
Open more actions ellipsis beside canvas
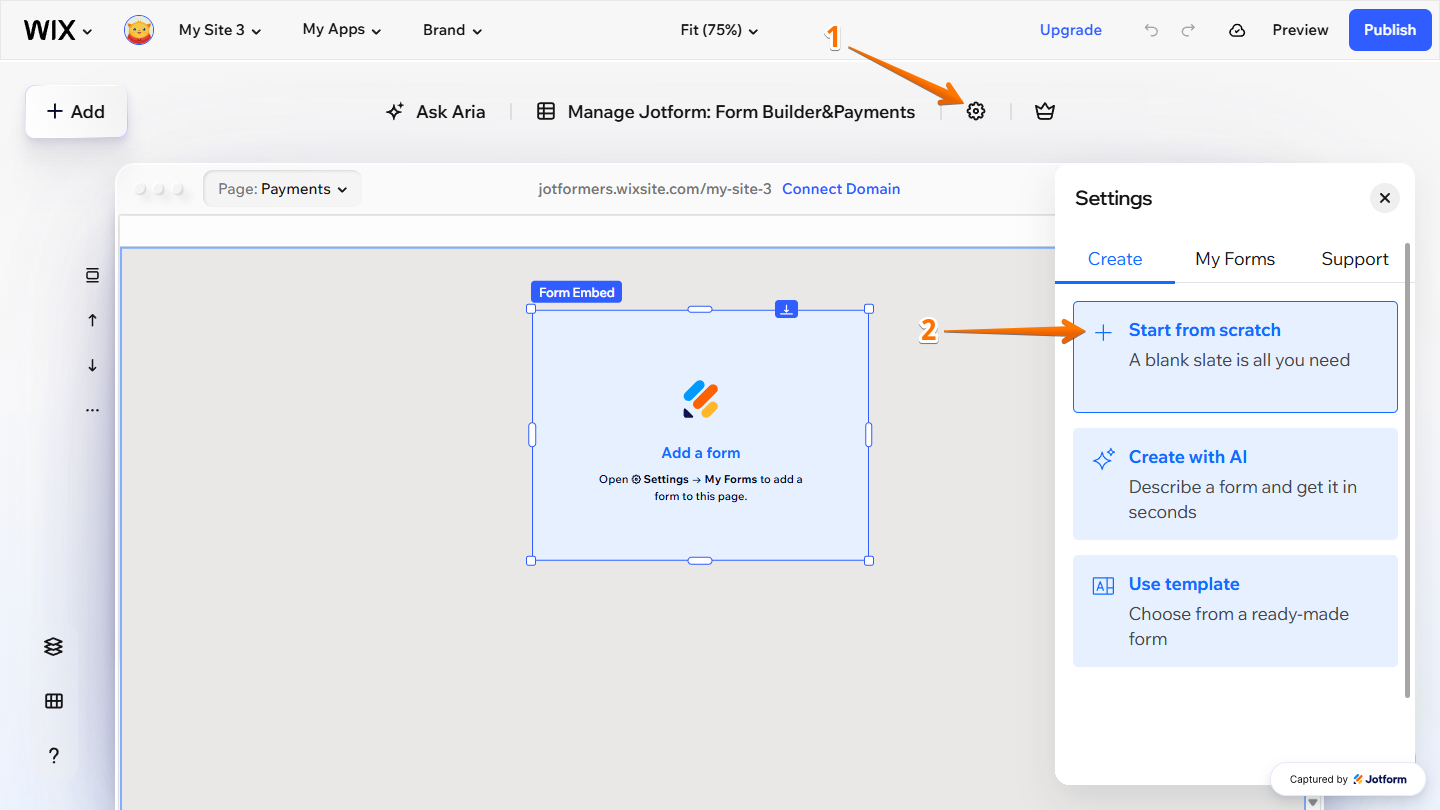coord(92,410)
